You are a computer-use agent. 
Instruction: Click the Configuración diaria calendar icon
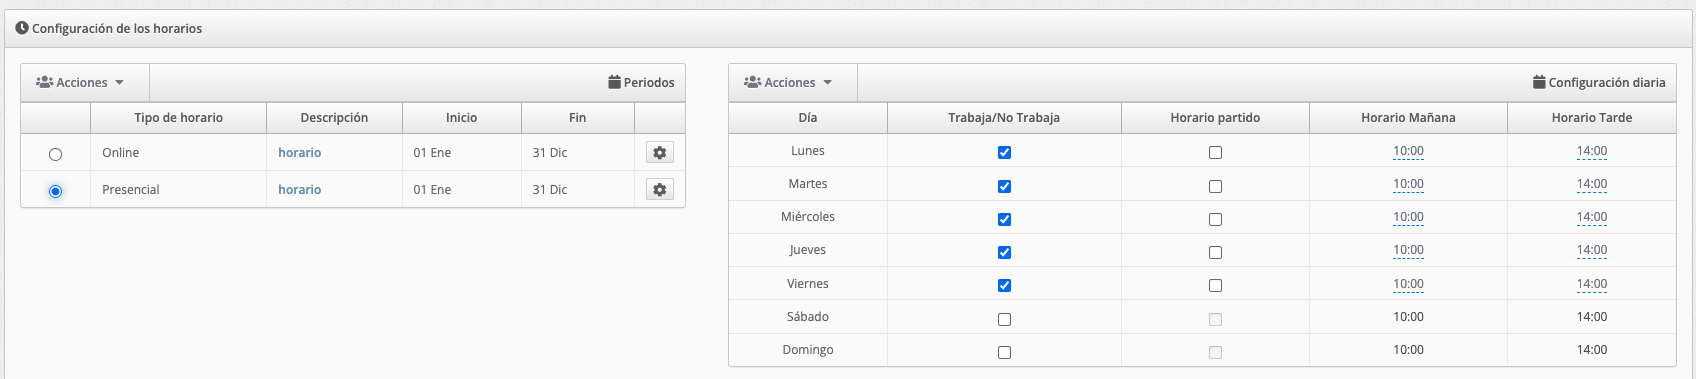pyautogui.click(x=1539, y=82)
